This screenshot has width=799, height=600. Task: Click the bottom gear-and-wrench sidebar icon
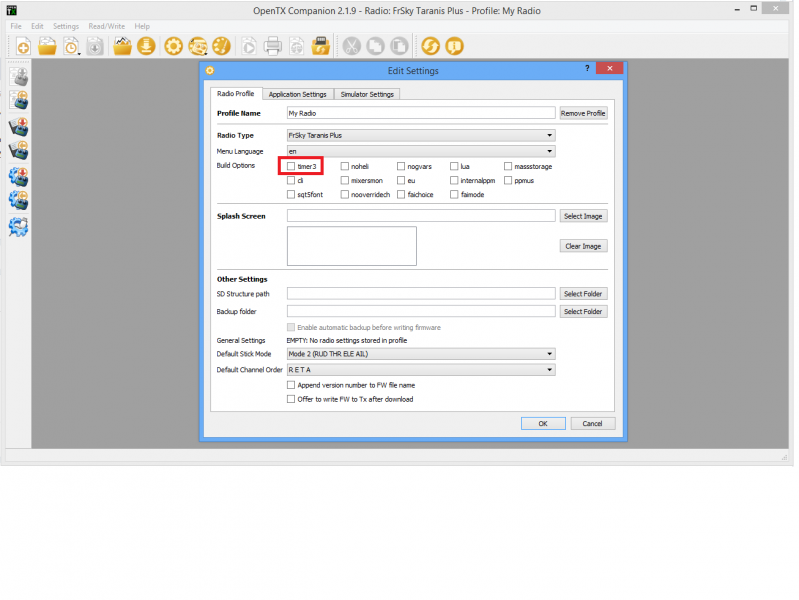[18, 226]
